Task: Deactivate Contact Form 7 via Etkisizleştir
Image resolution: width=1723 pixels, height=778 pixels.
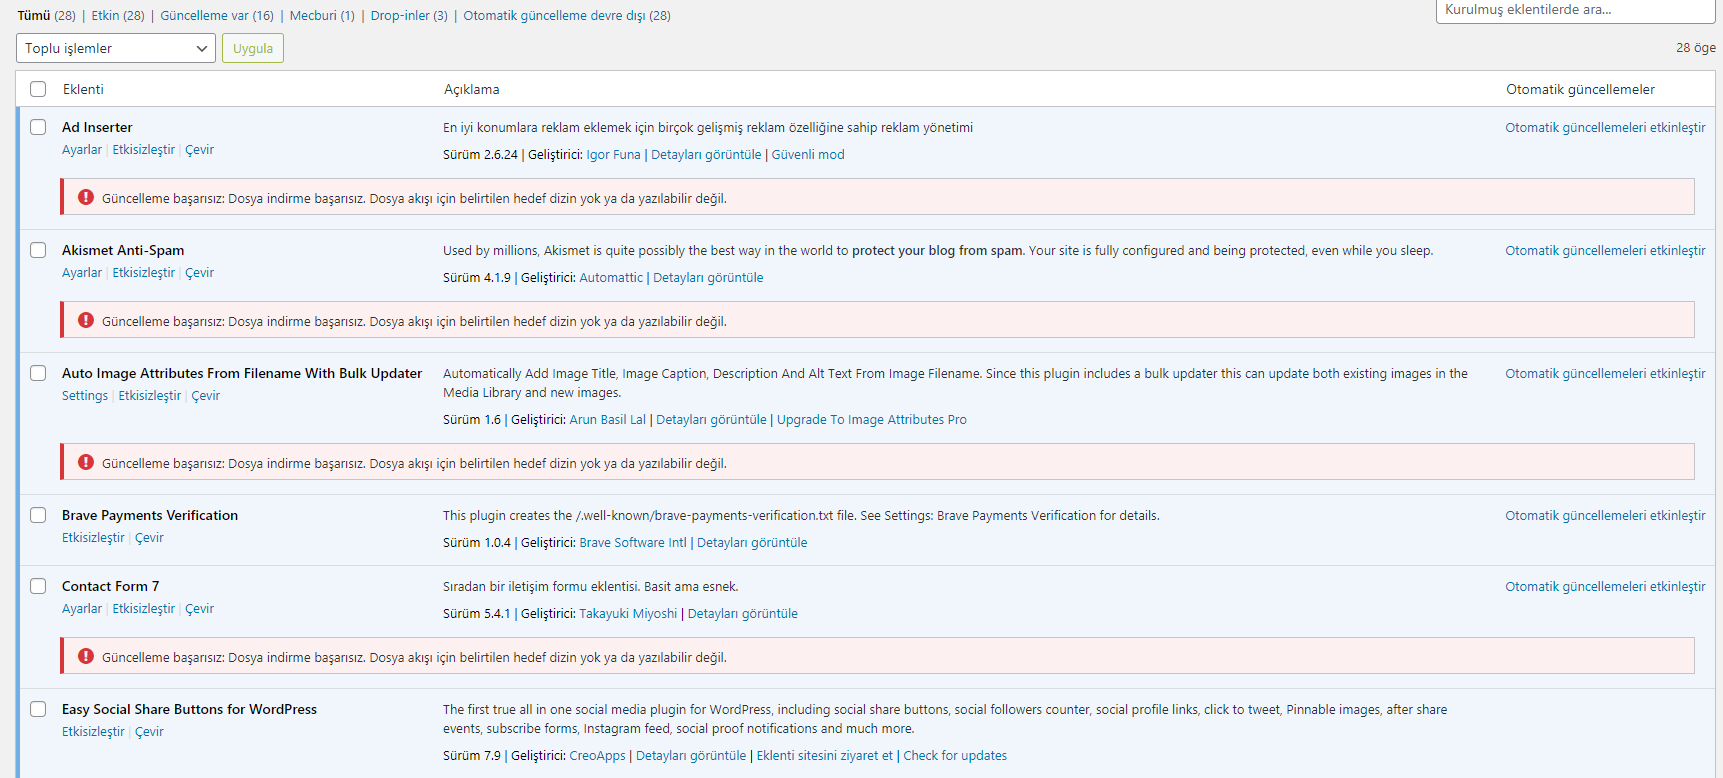Action: click(x=144, y=609)
